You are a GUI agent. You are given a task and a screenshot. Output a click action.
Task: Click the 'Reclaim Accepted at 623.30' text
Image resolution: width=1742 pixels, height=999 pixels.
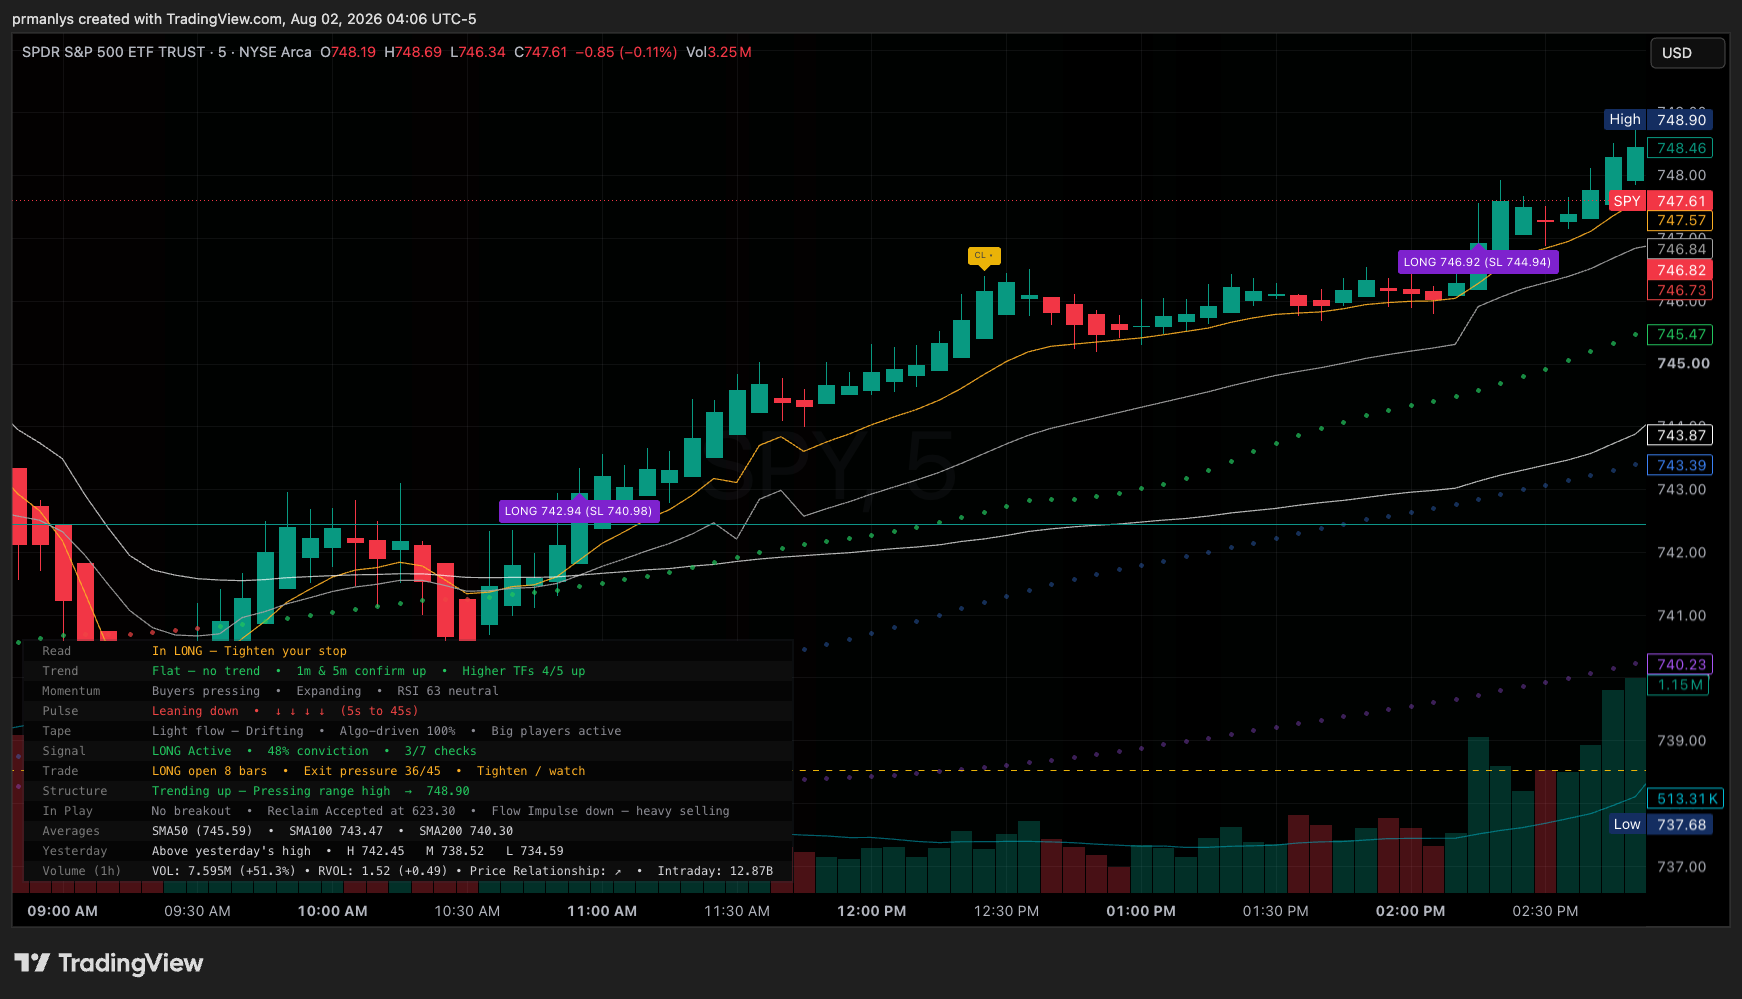(x=361, y=811)
